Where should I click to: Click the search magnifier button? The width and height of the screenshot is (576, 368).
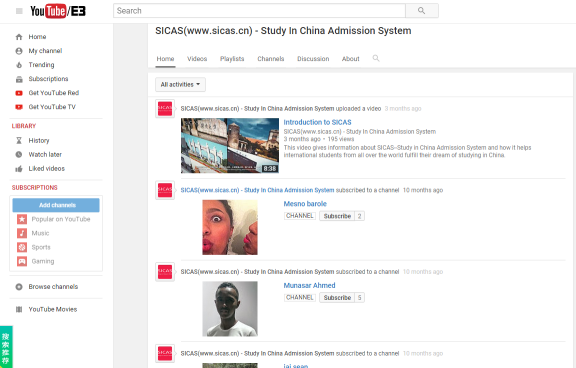tap(422, 11)
